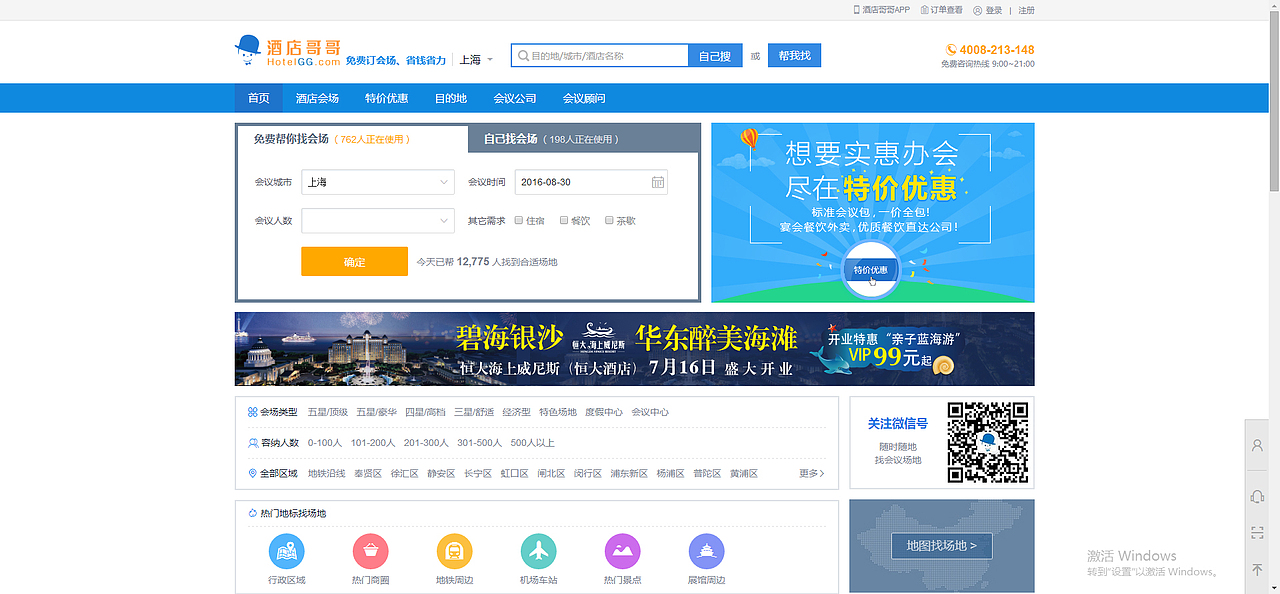1280x594 pixels.
Task: Click the 地铁周边 metro icon
Action: click(x=454, y=551)
